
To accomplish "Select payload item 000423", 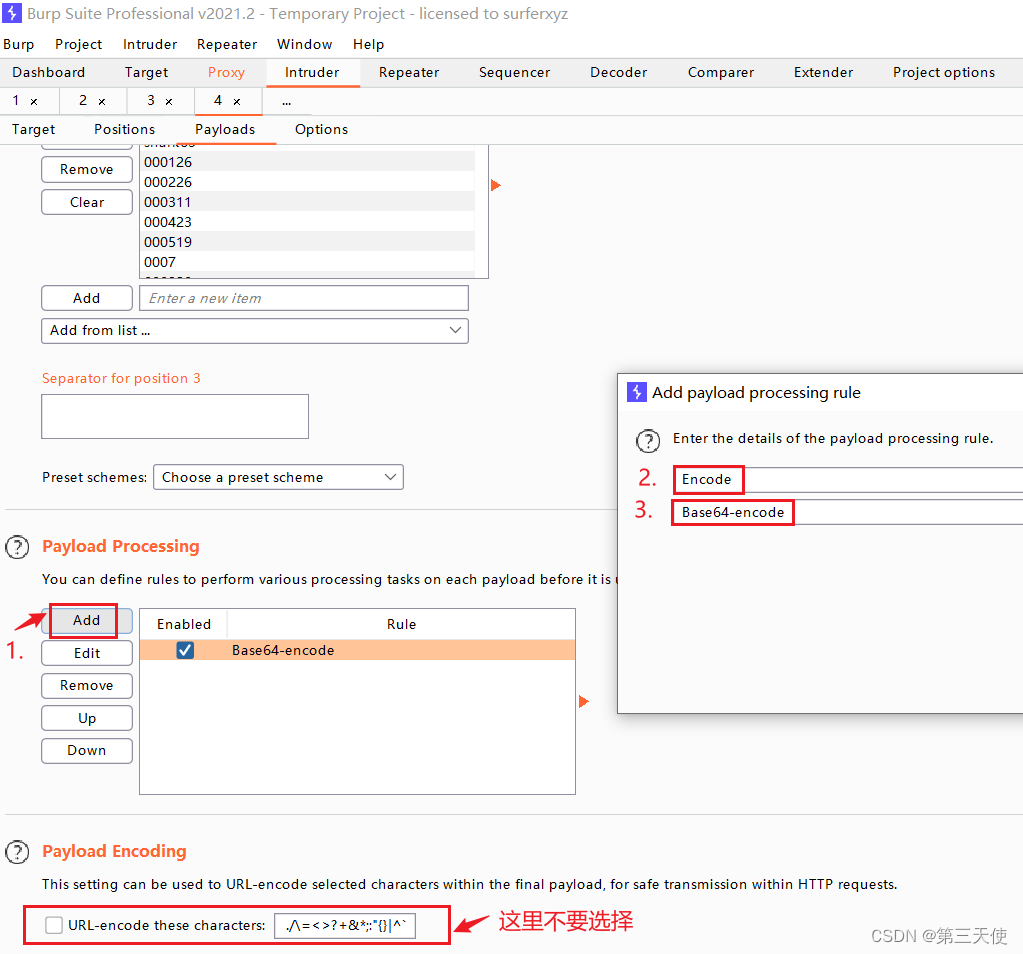I will click(308, 222).
